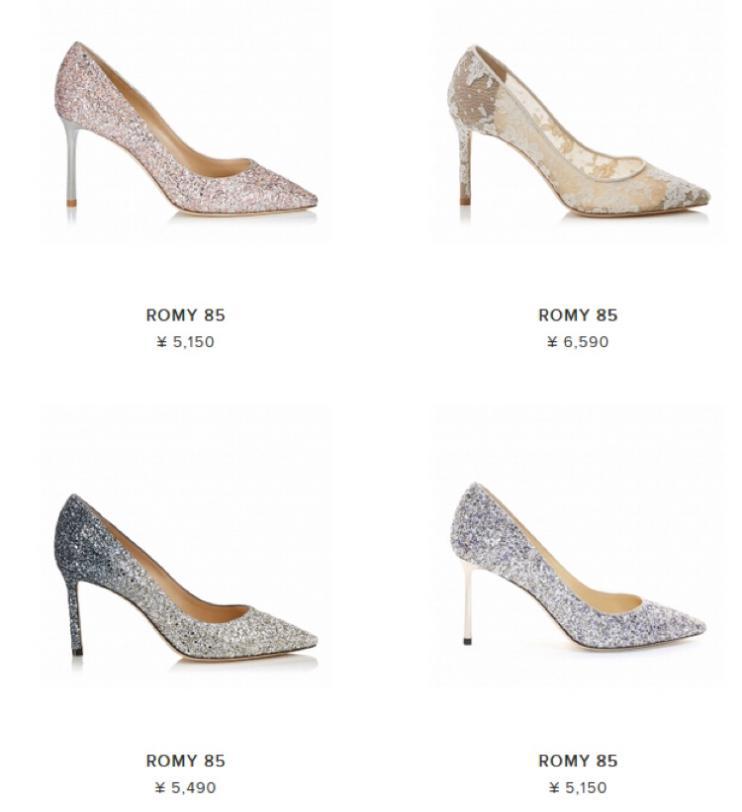Click the silver stiletto heel of the pink pump
The width and height of the screenshot is (742, 812).
[71, 163]
